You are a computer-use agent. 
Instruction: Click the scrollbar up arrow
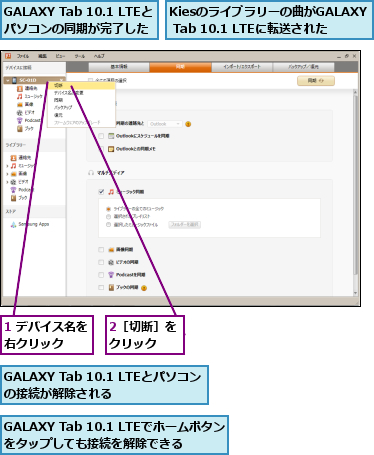(355, 92)
